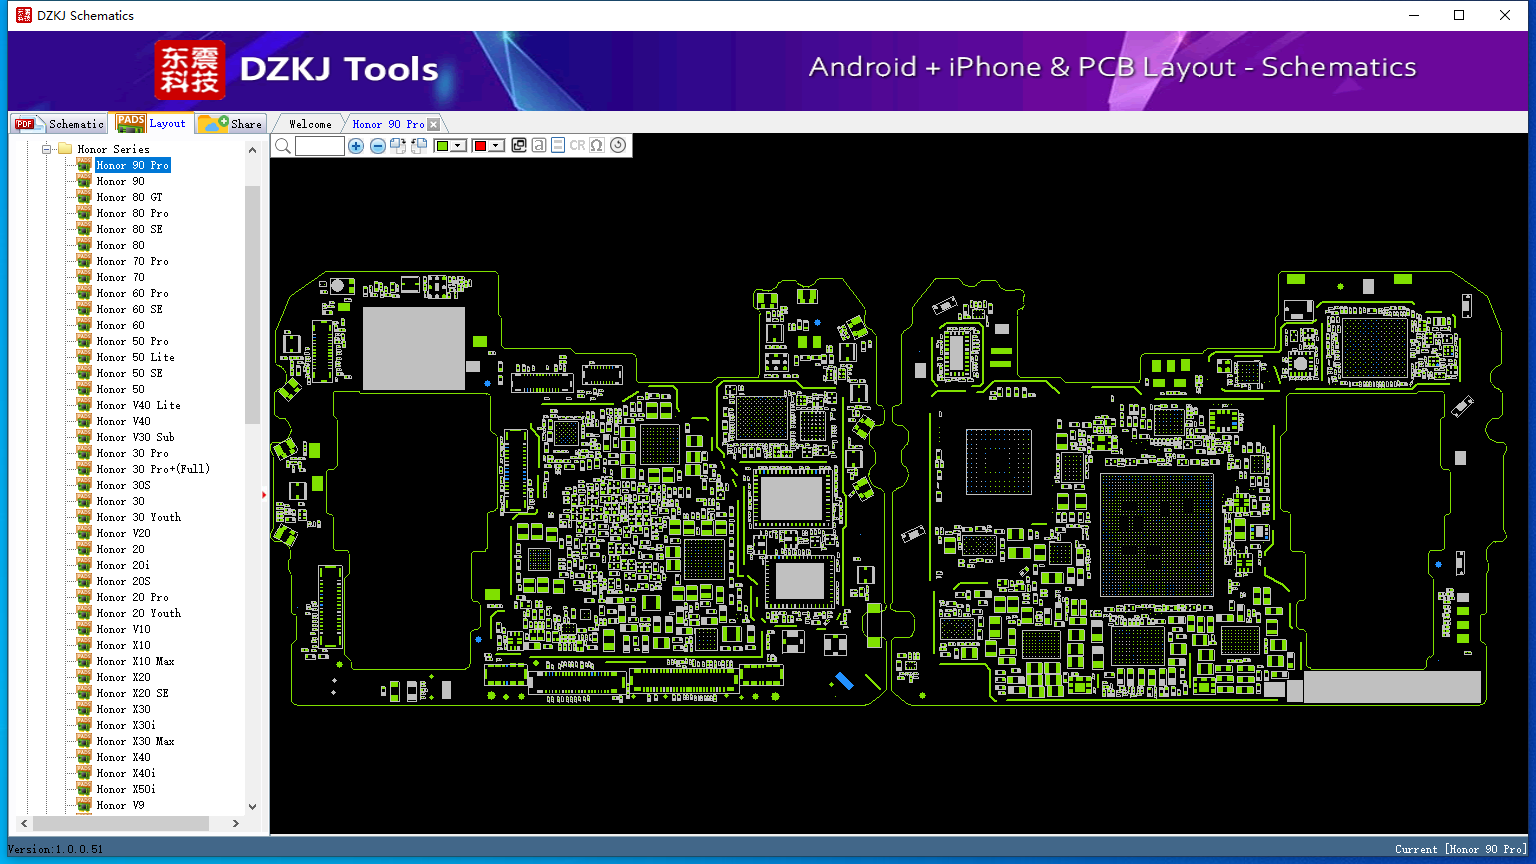Click the board icon beside Honor 70

[x=84, y=277]
